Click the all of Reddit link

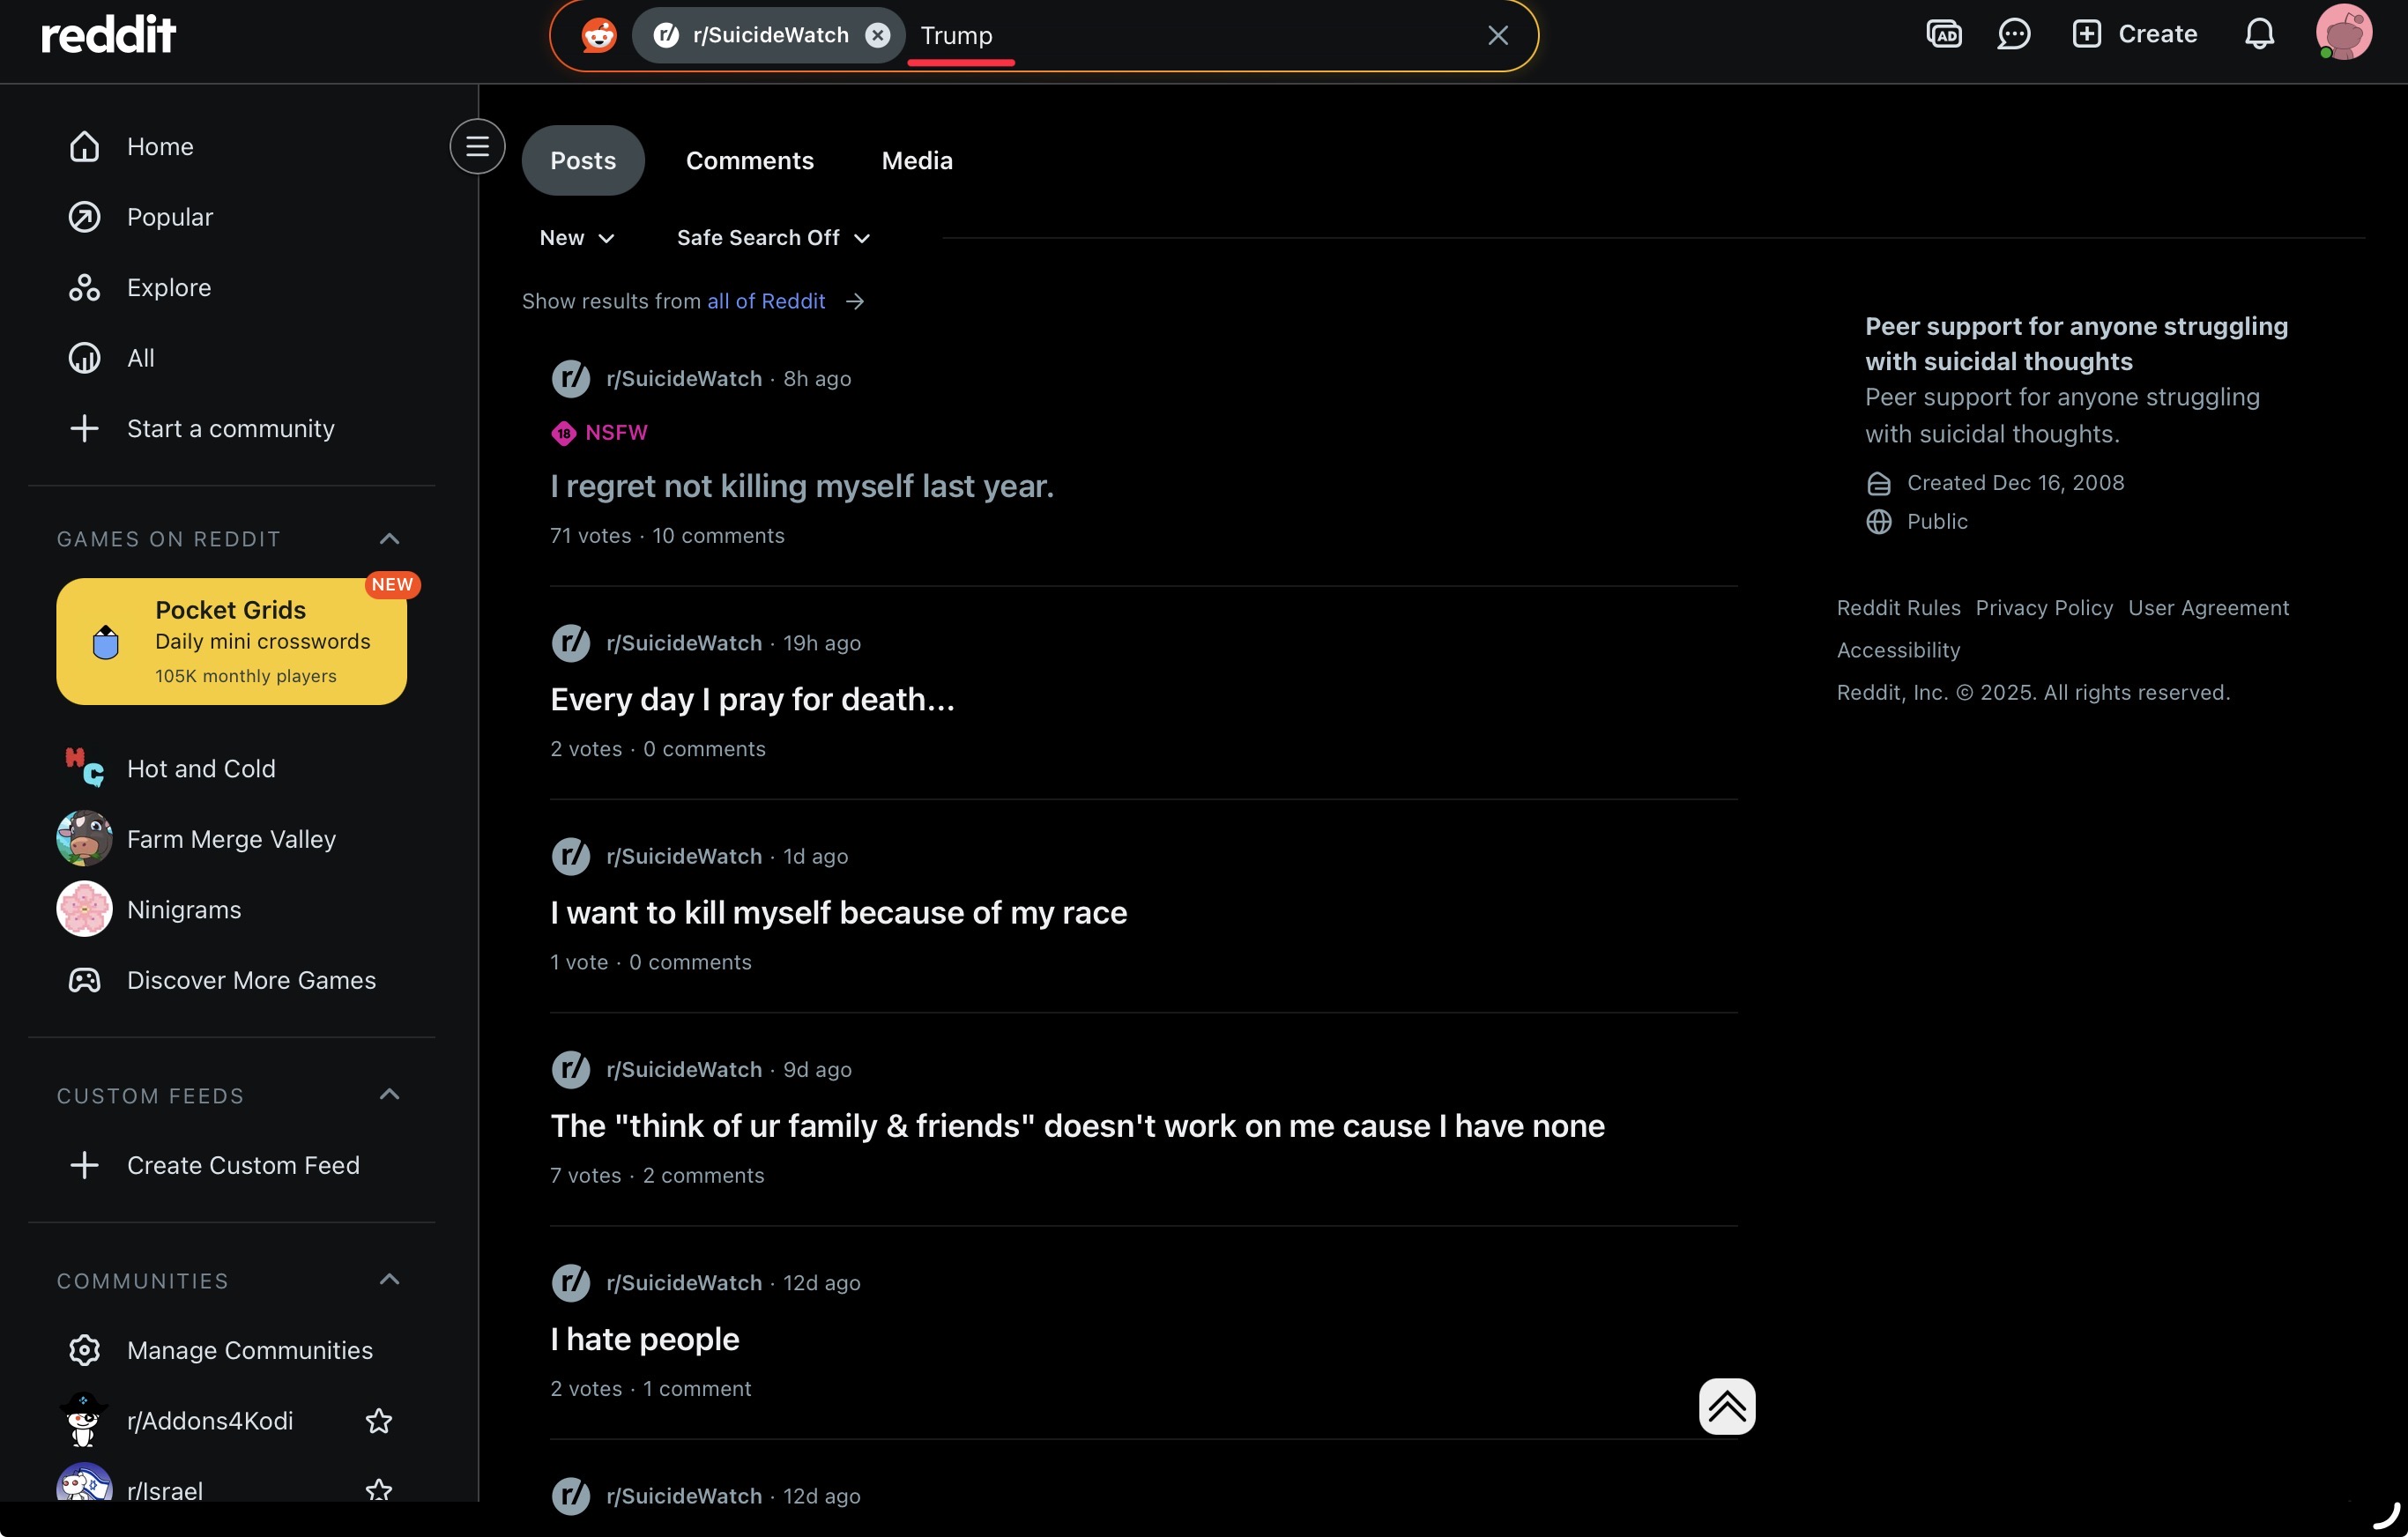(x=766, y=301)
